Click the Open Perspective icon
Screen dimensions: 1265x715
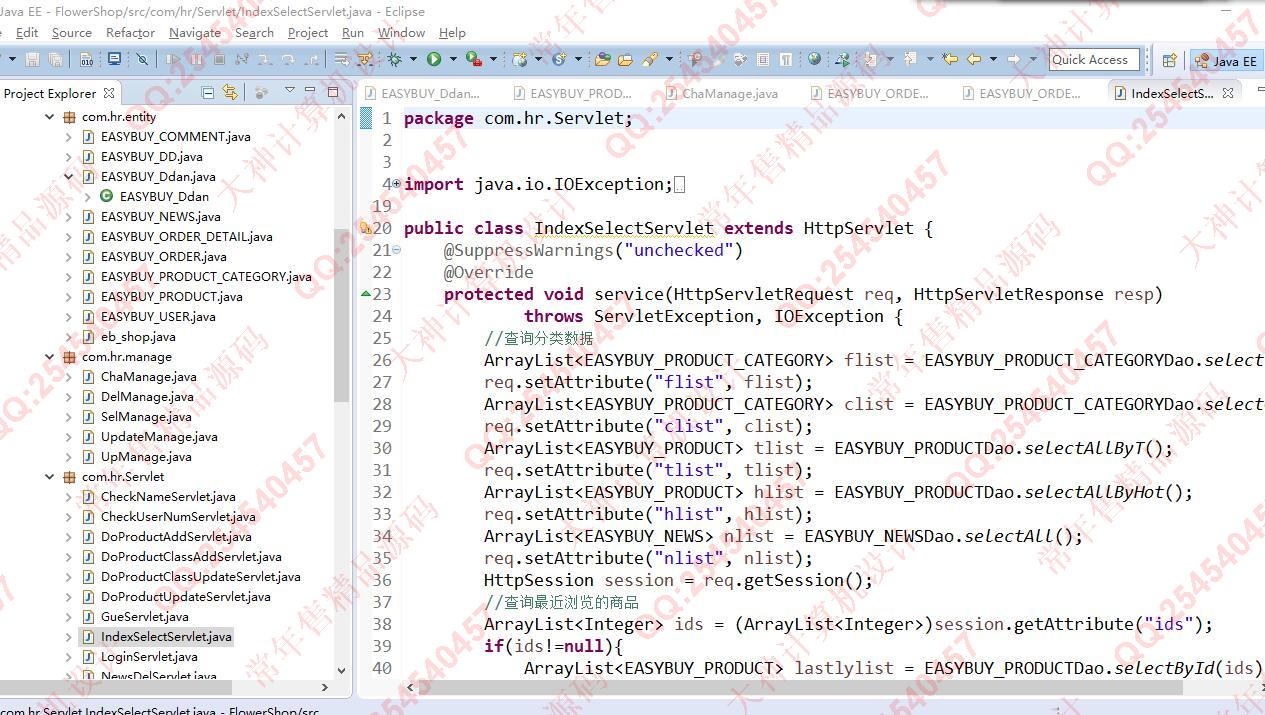coord(1169,60)
